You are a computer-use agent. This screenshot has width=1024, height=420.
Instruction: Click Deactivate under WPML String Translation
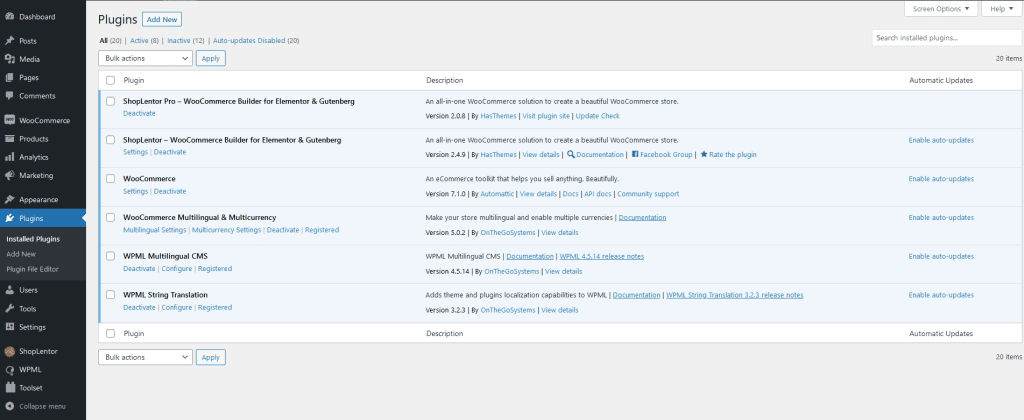(x=139, y=308)
